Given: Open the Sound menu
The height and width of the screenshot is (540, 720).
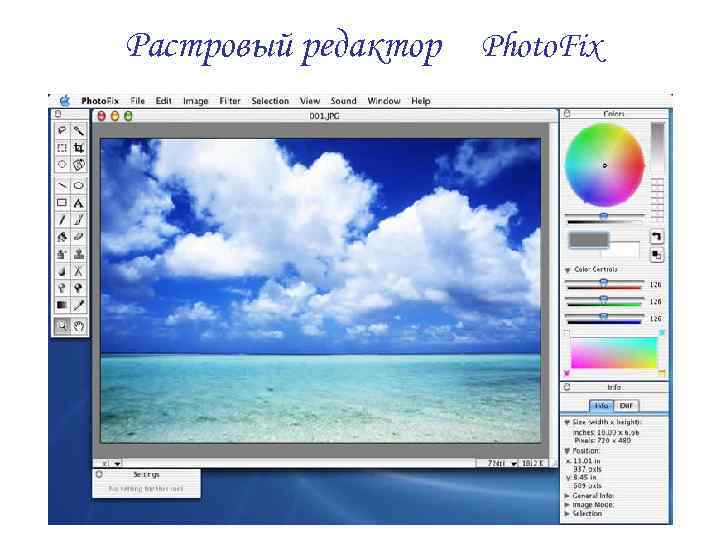Looking at the screenshot, I should click(x=343, y=101).
